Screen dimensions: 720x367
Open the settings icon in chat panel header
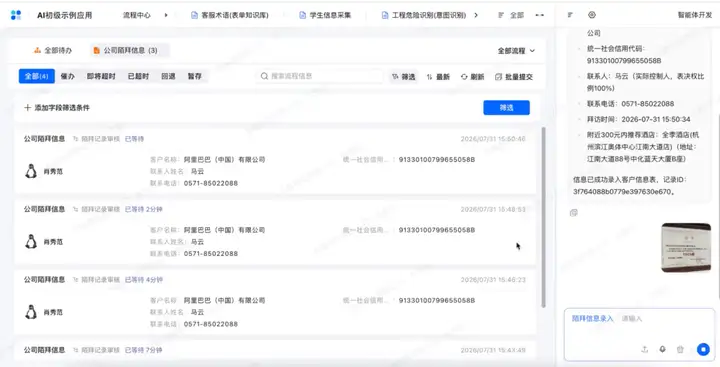[x=592, y=15]
